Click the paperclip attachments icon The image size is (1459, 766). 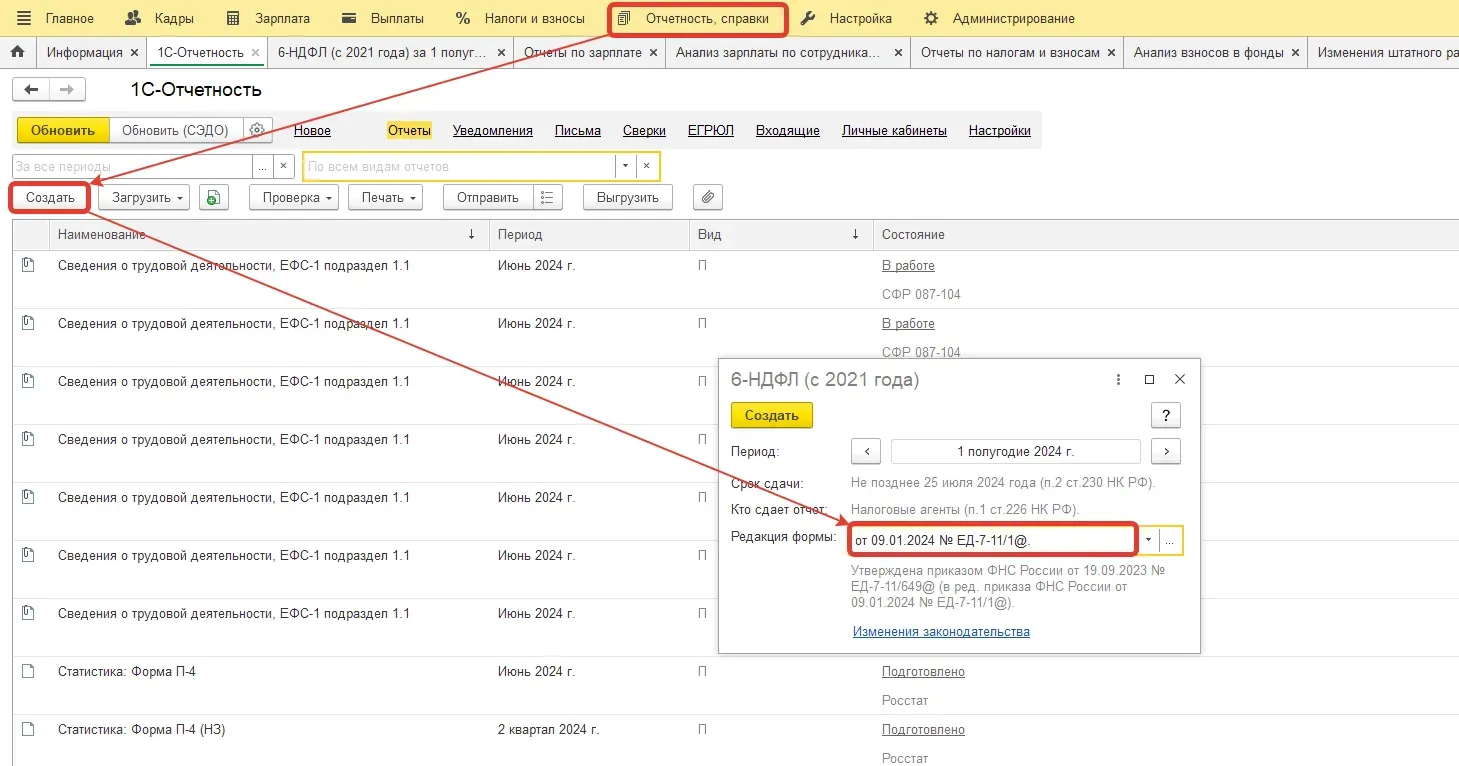708,198
